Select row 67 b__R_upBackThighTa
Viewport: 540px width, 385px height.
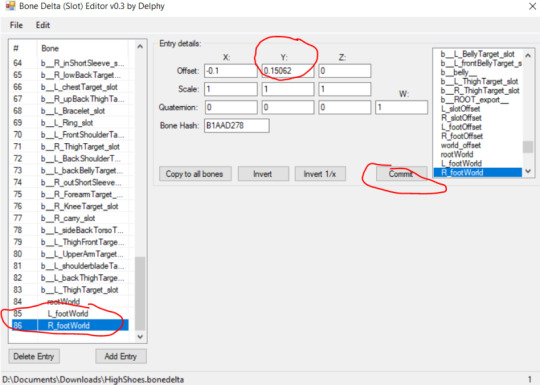coord(70,99)
